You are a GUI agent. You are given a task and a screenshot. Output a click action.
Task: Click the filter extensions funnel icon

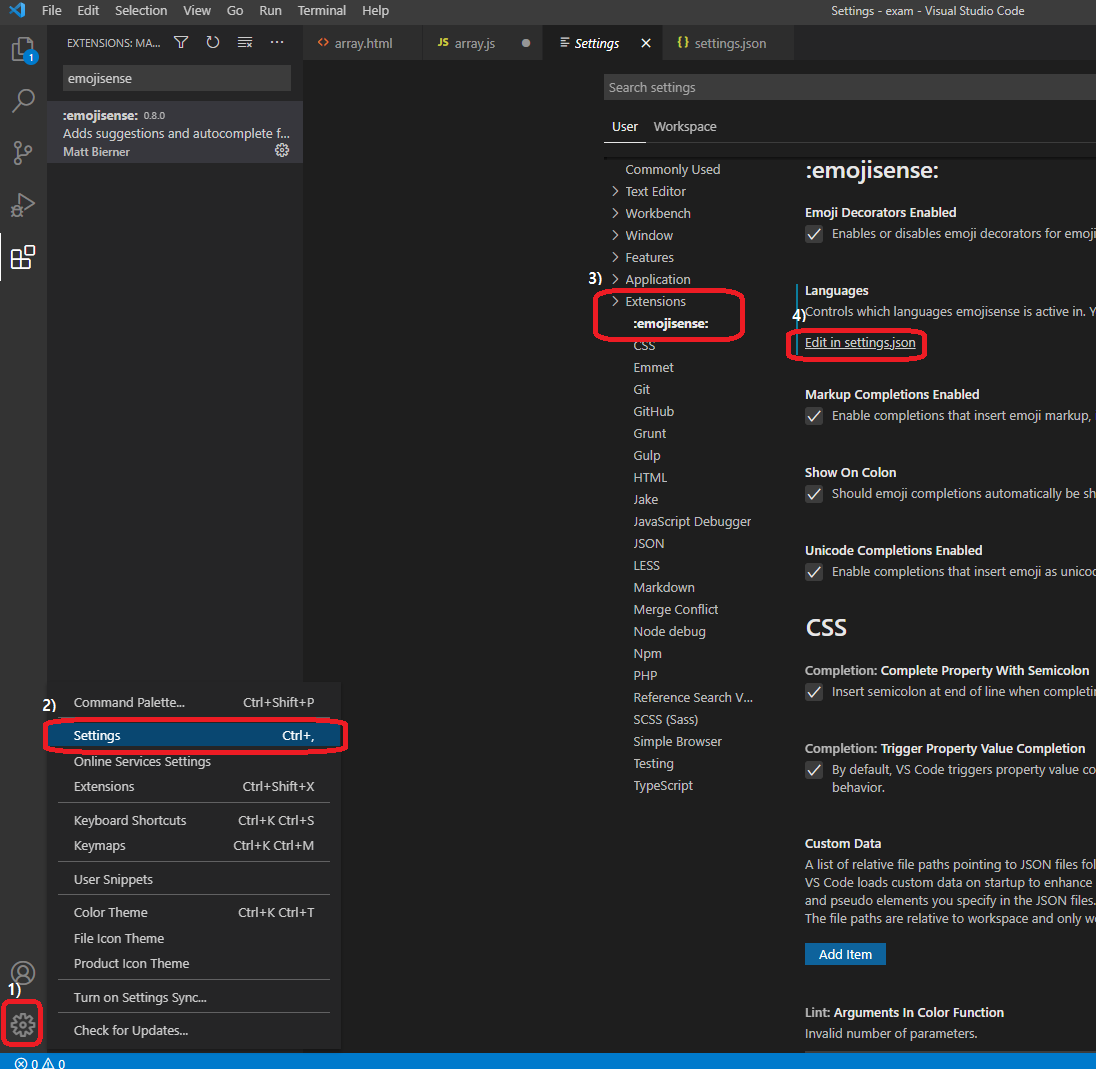tap(181, 43)
